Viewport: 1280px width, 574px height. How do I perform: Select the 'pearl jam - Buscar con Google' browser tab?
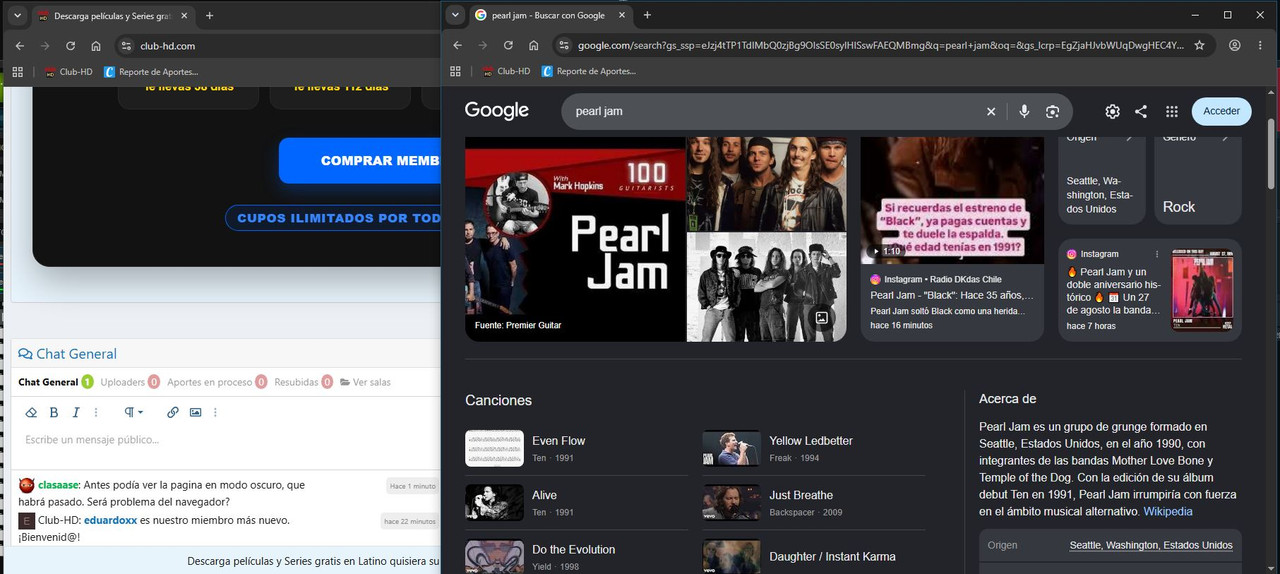point(548,15)
